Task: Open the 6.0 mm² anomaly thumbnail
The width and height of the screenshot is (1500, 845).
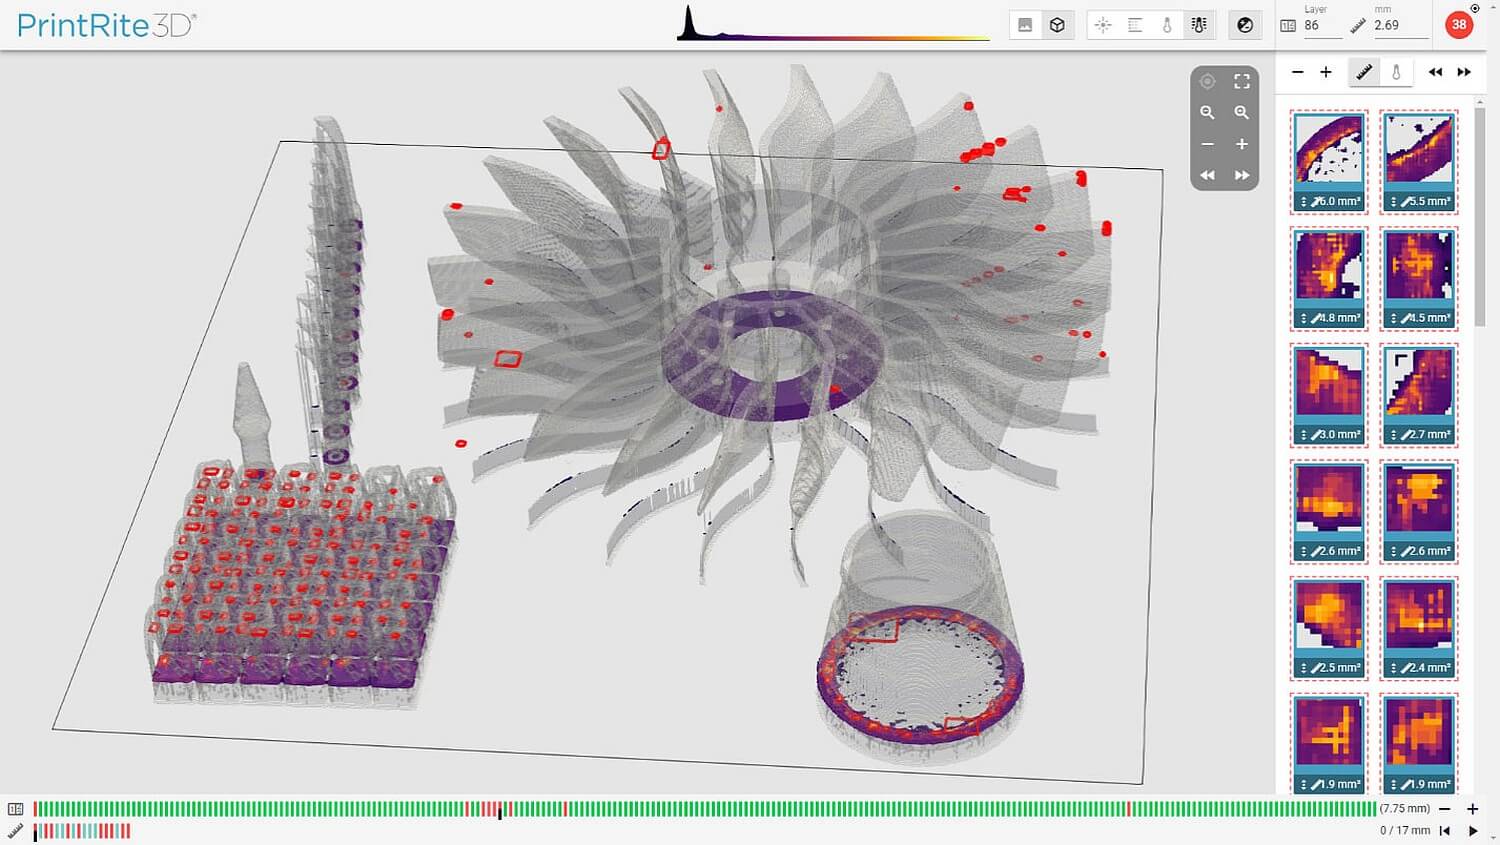Action: tap(1329, 150)
